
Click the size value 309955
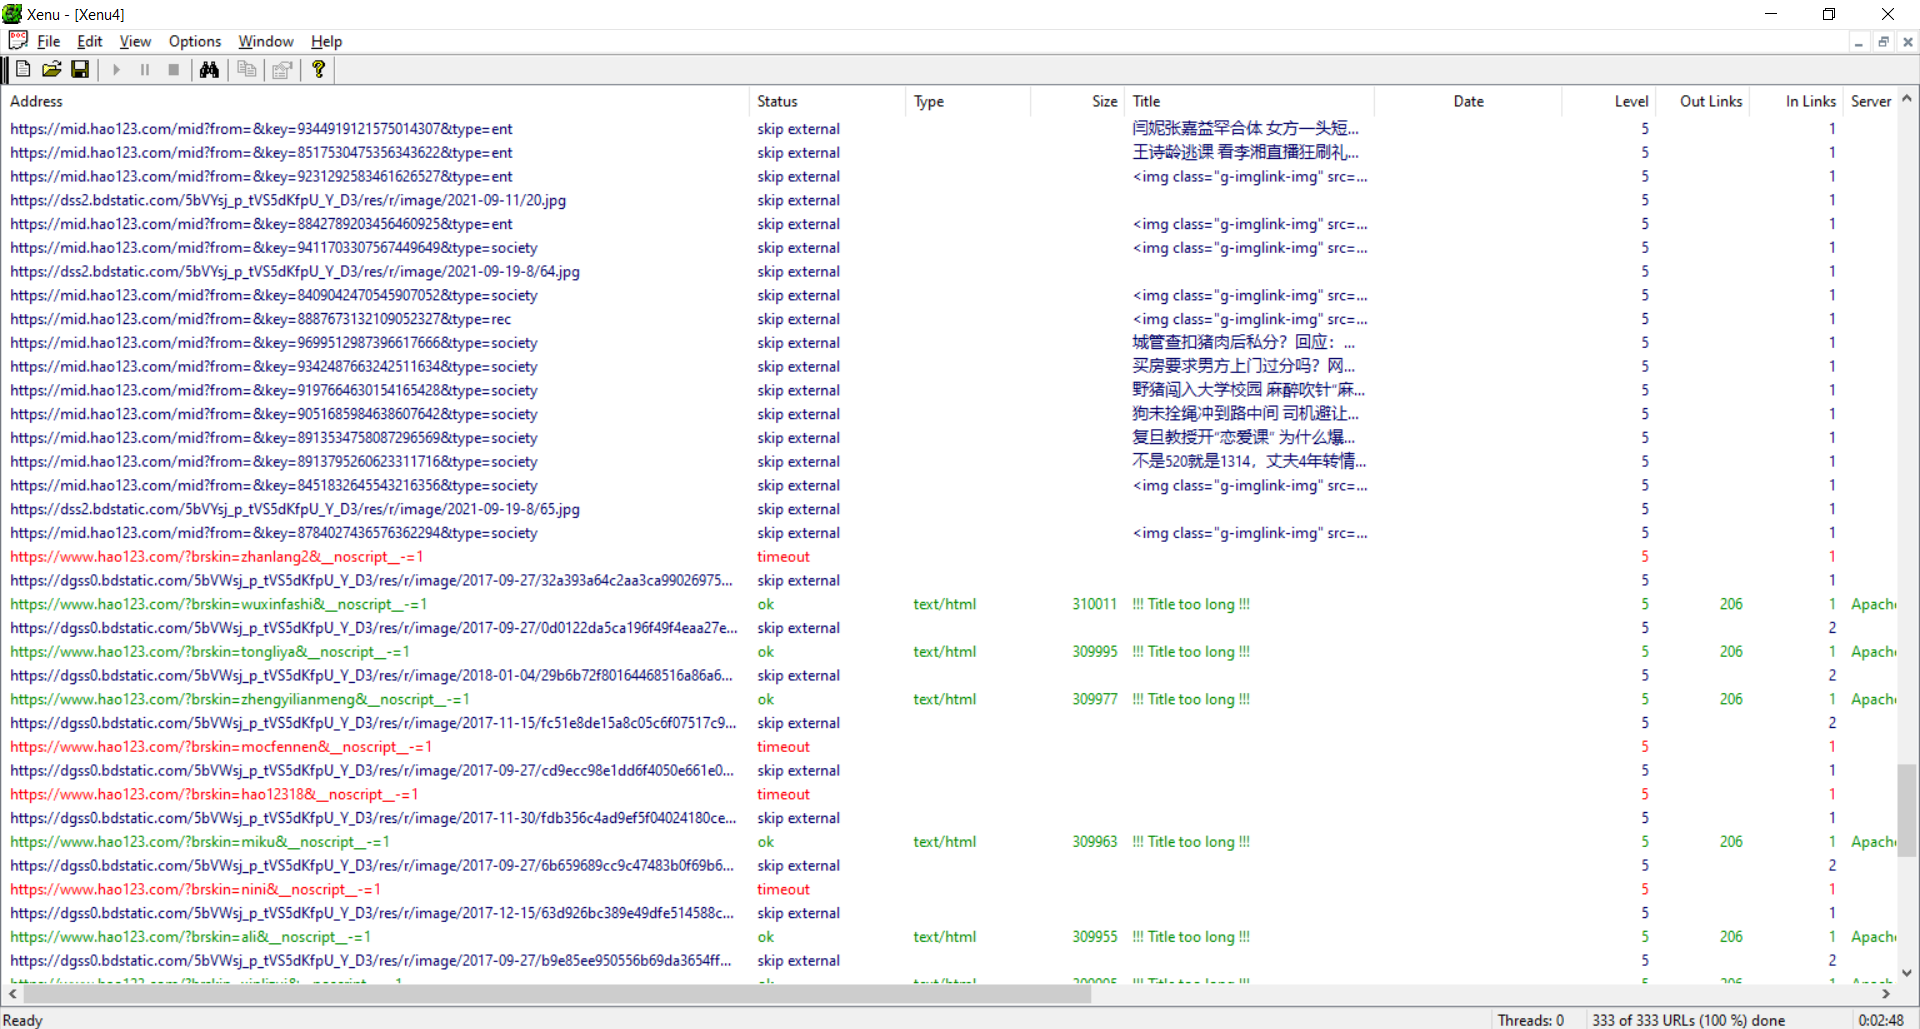coord(1095,937)
